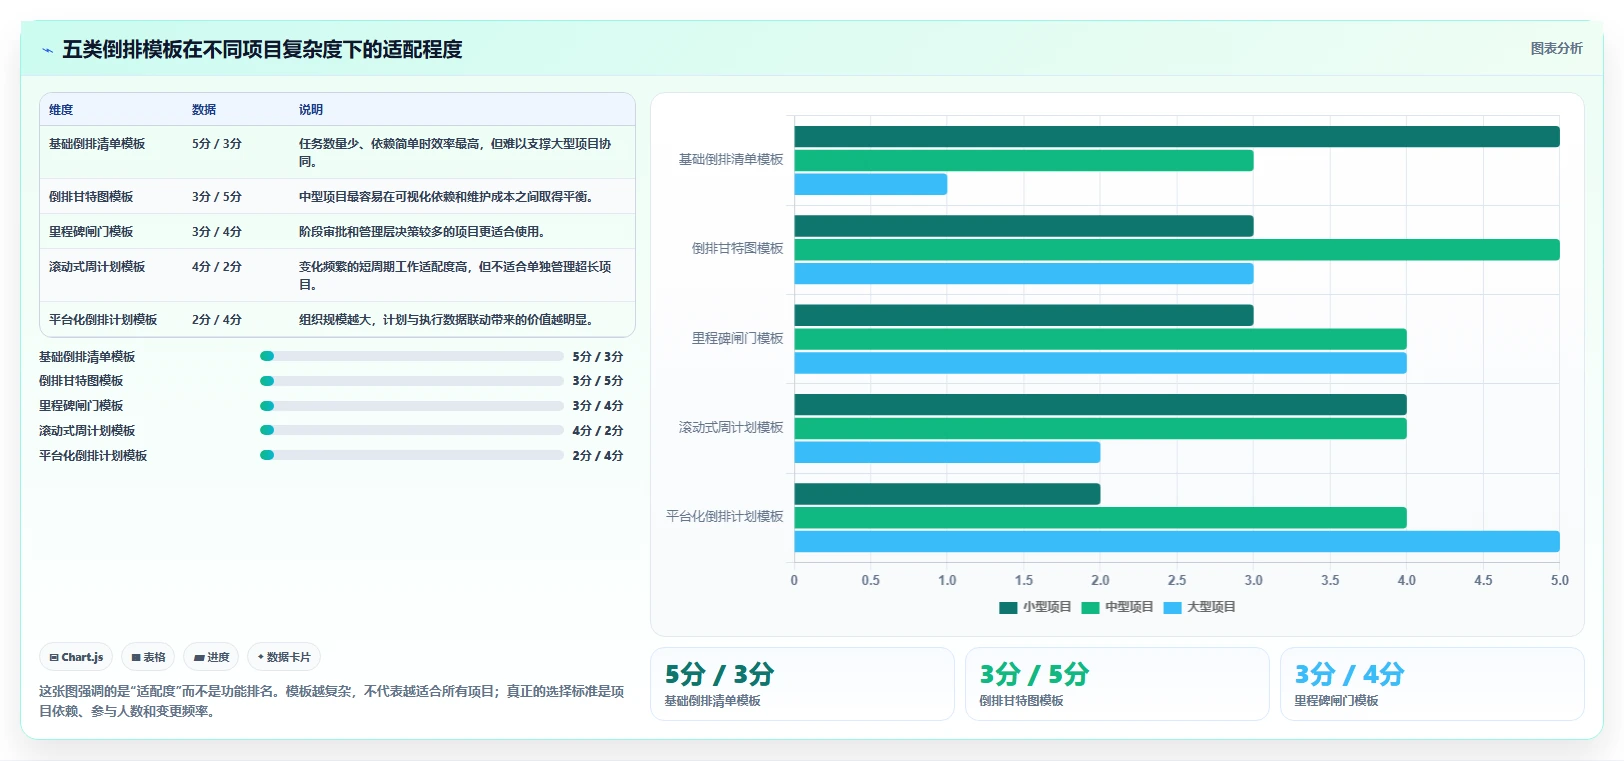The image size is (1624, 761).
Task: Click progress bar for 平台化倒排计划模板
Action: [x=411, y=455]
